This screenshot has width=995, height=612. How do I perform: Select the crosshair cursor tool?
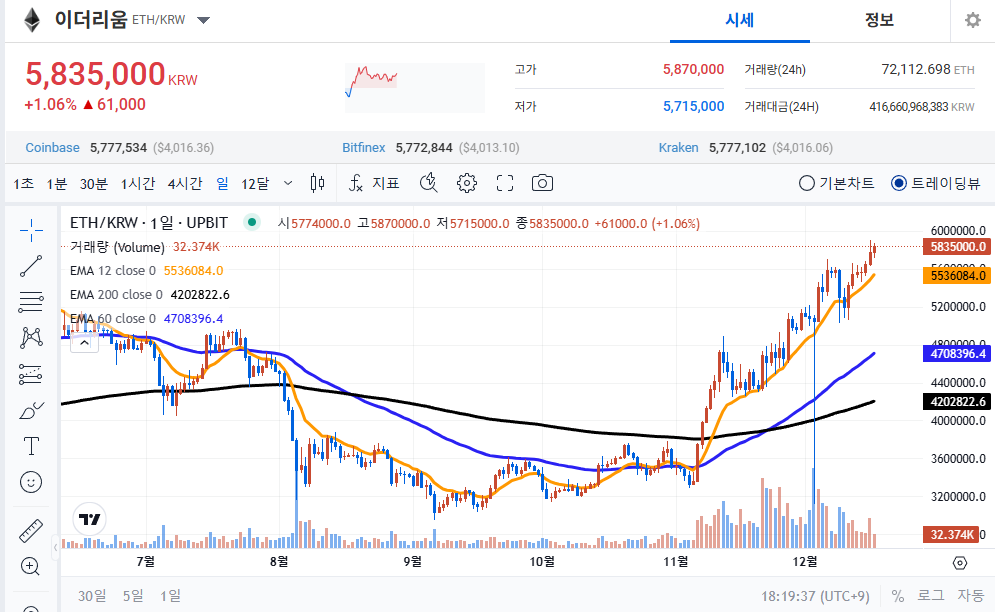31,230
